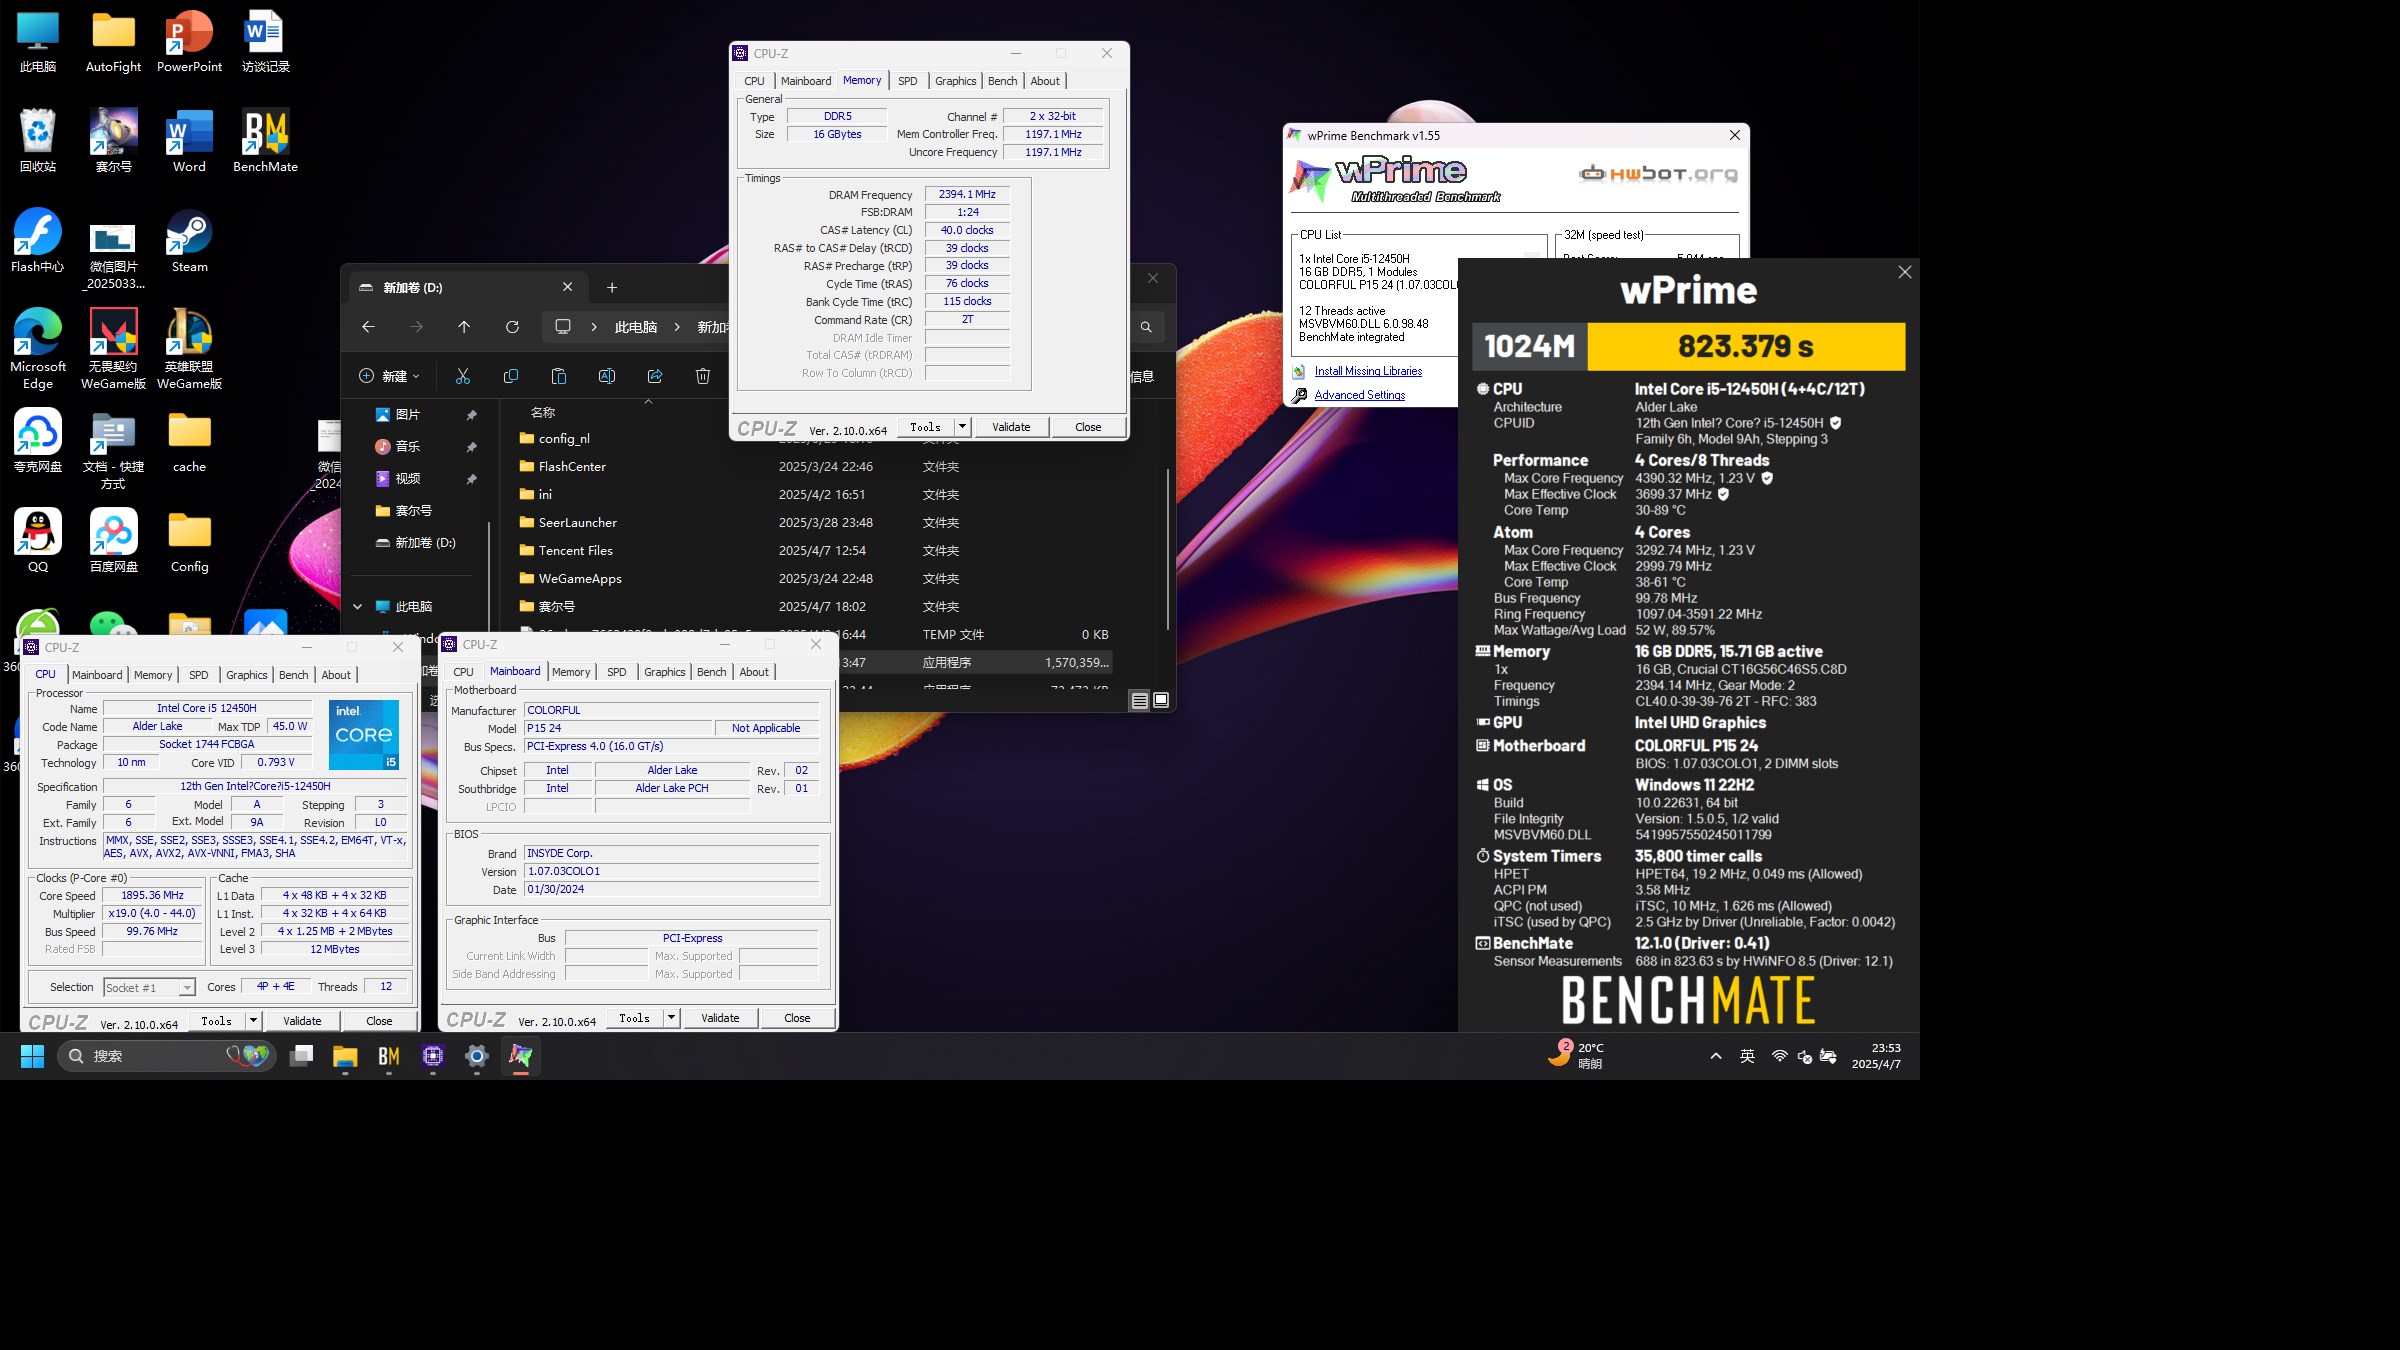Open Settings gear in the taskbar
This screenshot has height=1350, width=2400.
(x=477, y=1056)
